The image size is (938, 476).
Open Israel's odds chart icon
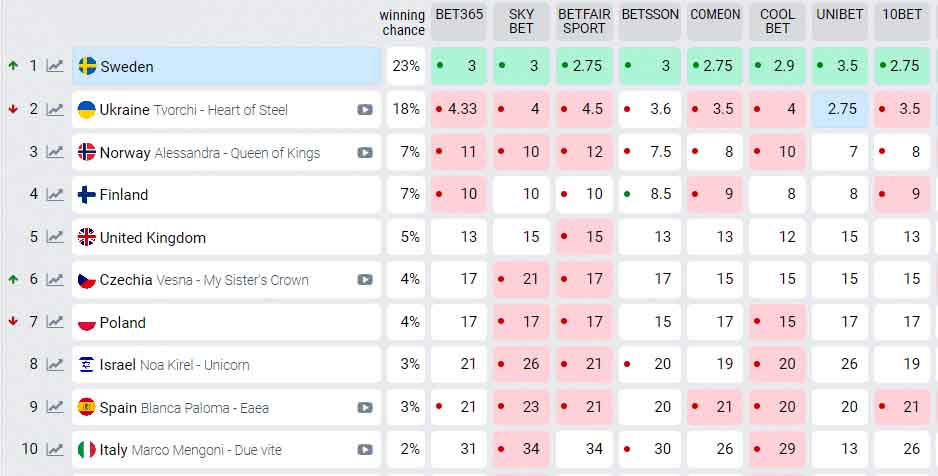pos(55,364)
